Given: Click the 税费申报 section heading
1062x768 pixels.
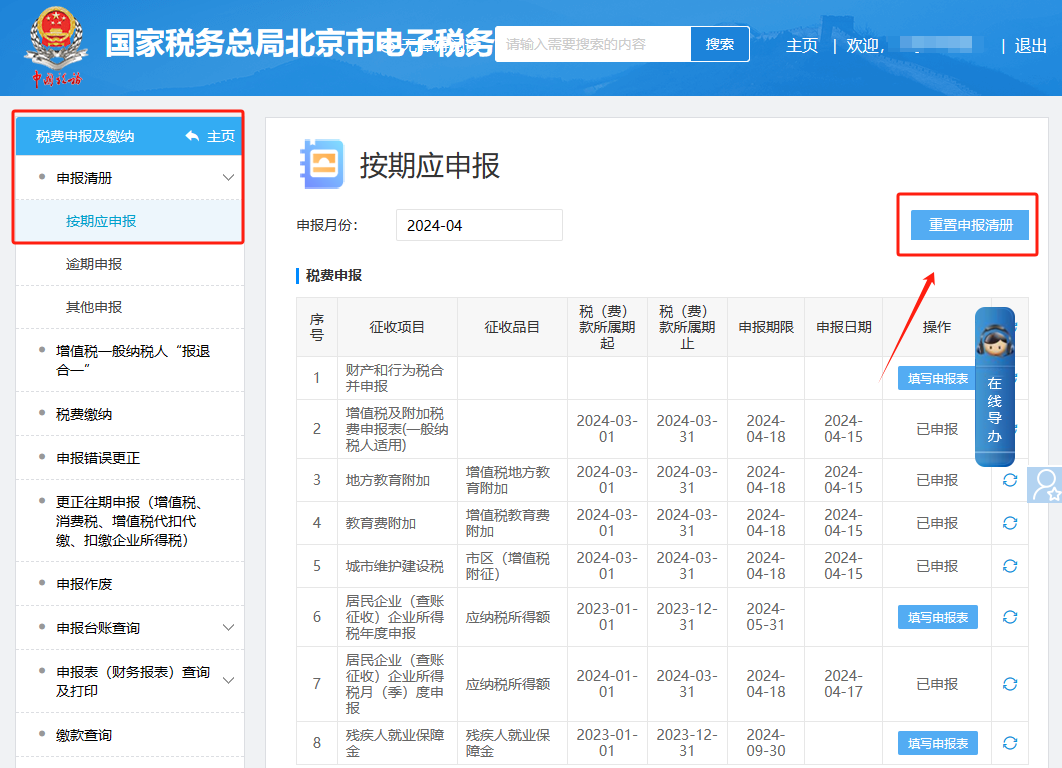Looking at the screenshot, I should (x=334, y=276).
